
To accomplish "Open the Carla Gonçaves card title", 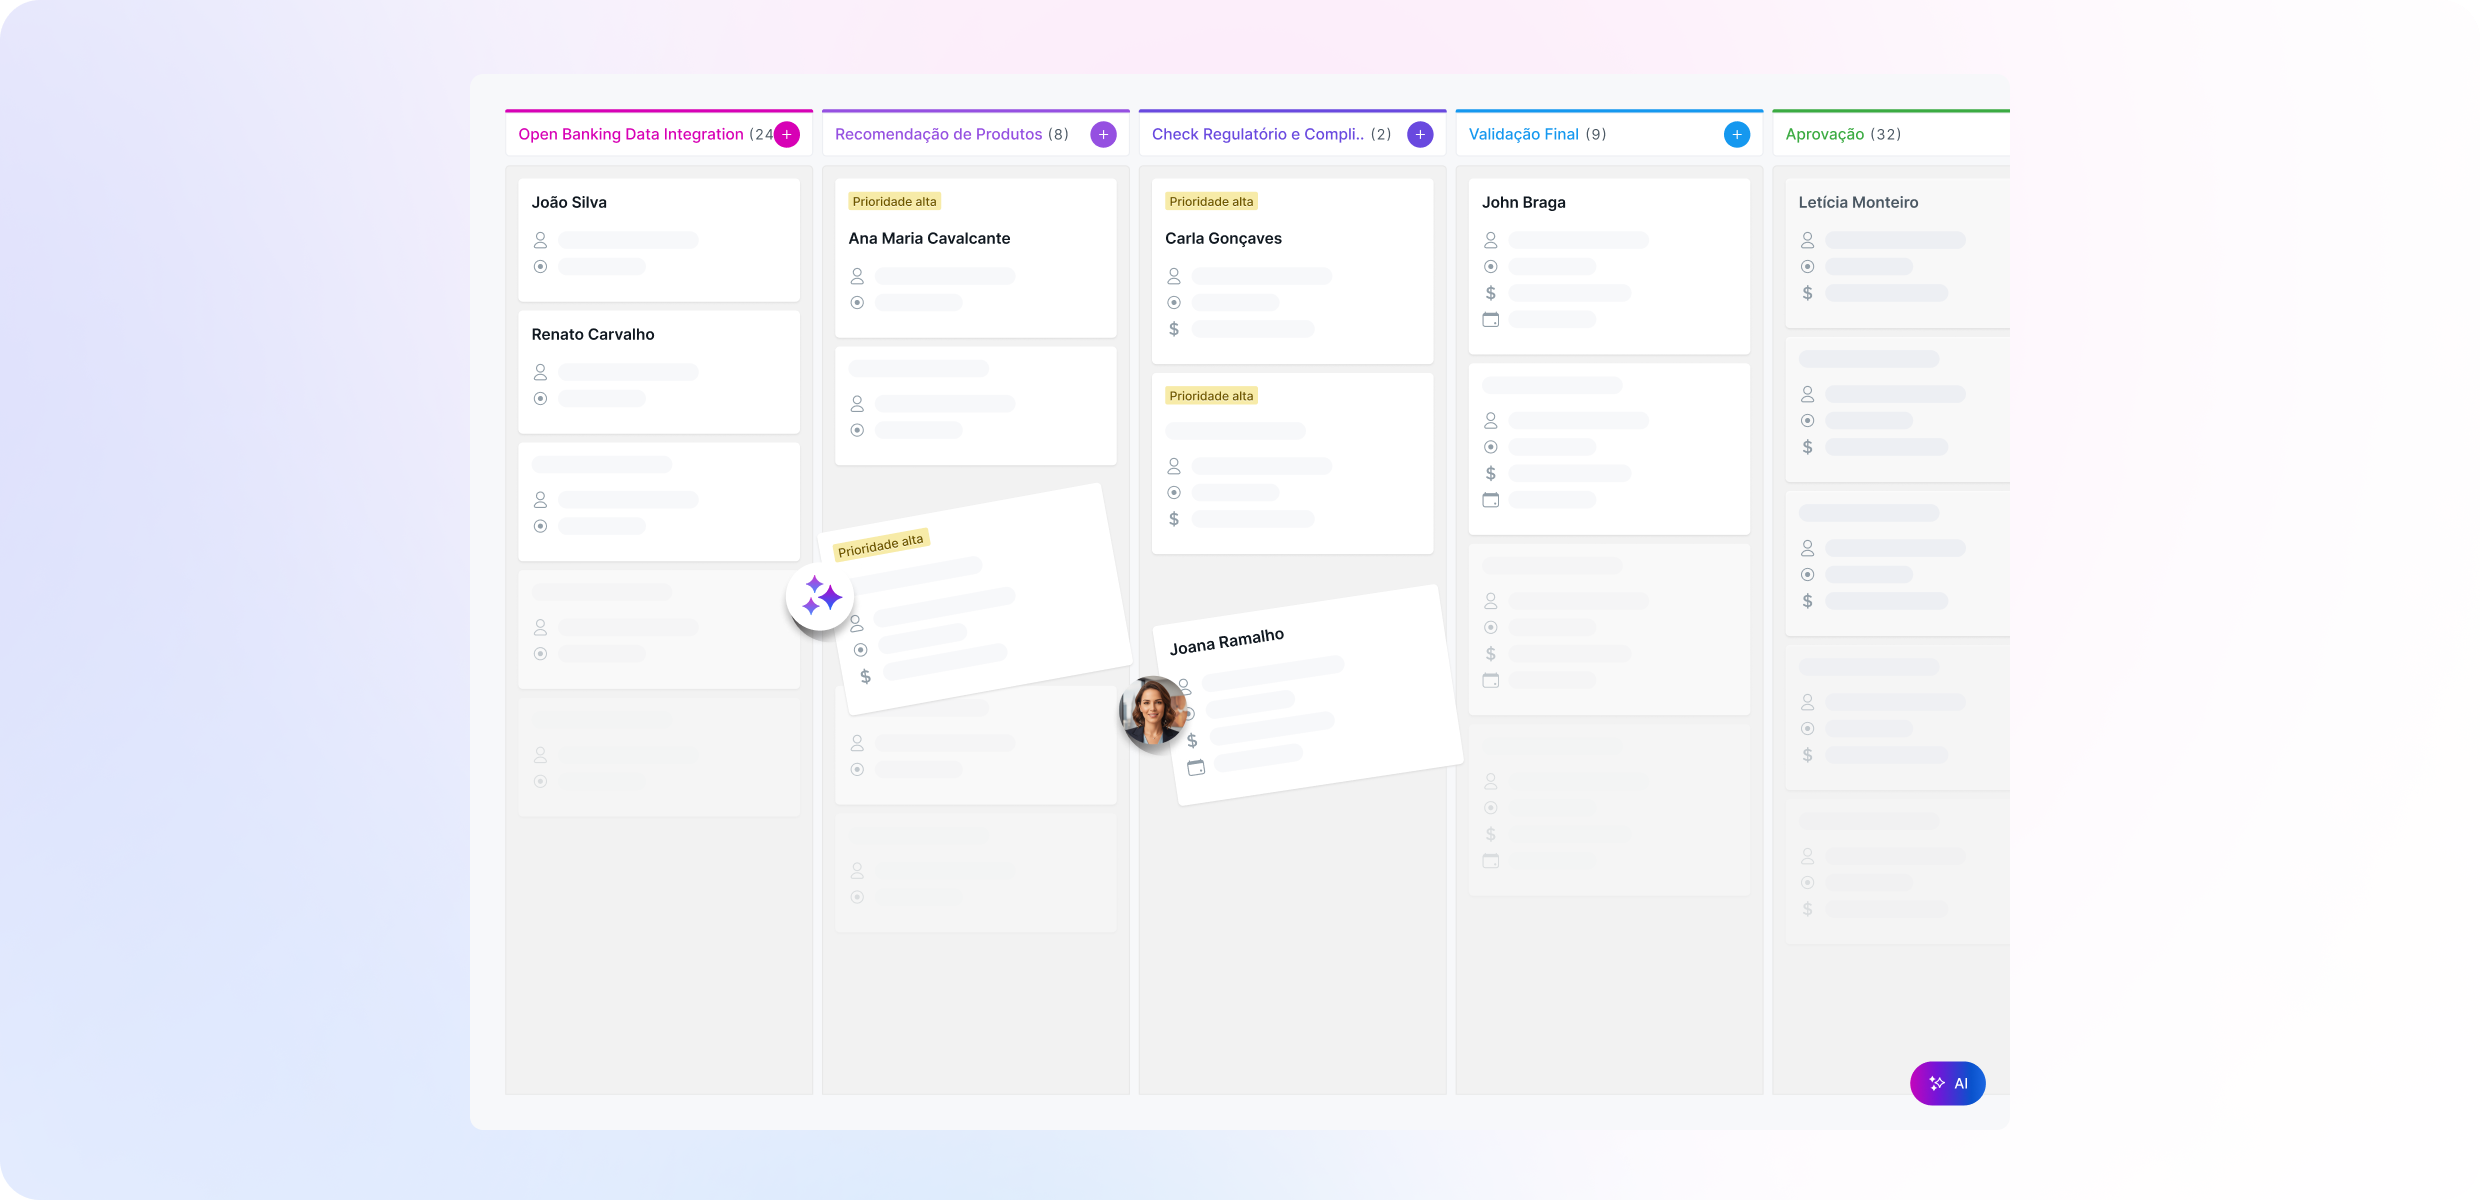I will click(1223, 238).
